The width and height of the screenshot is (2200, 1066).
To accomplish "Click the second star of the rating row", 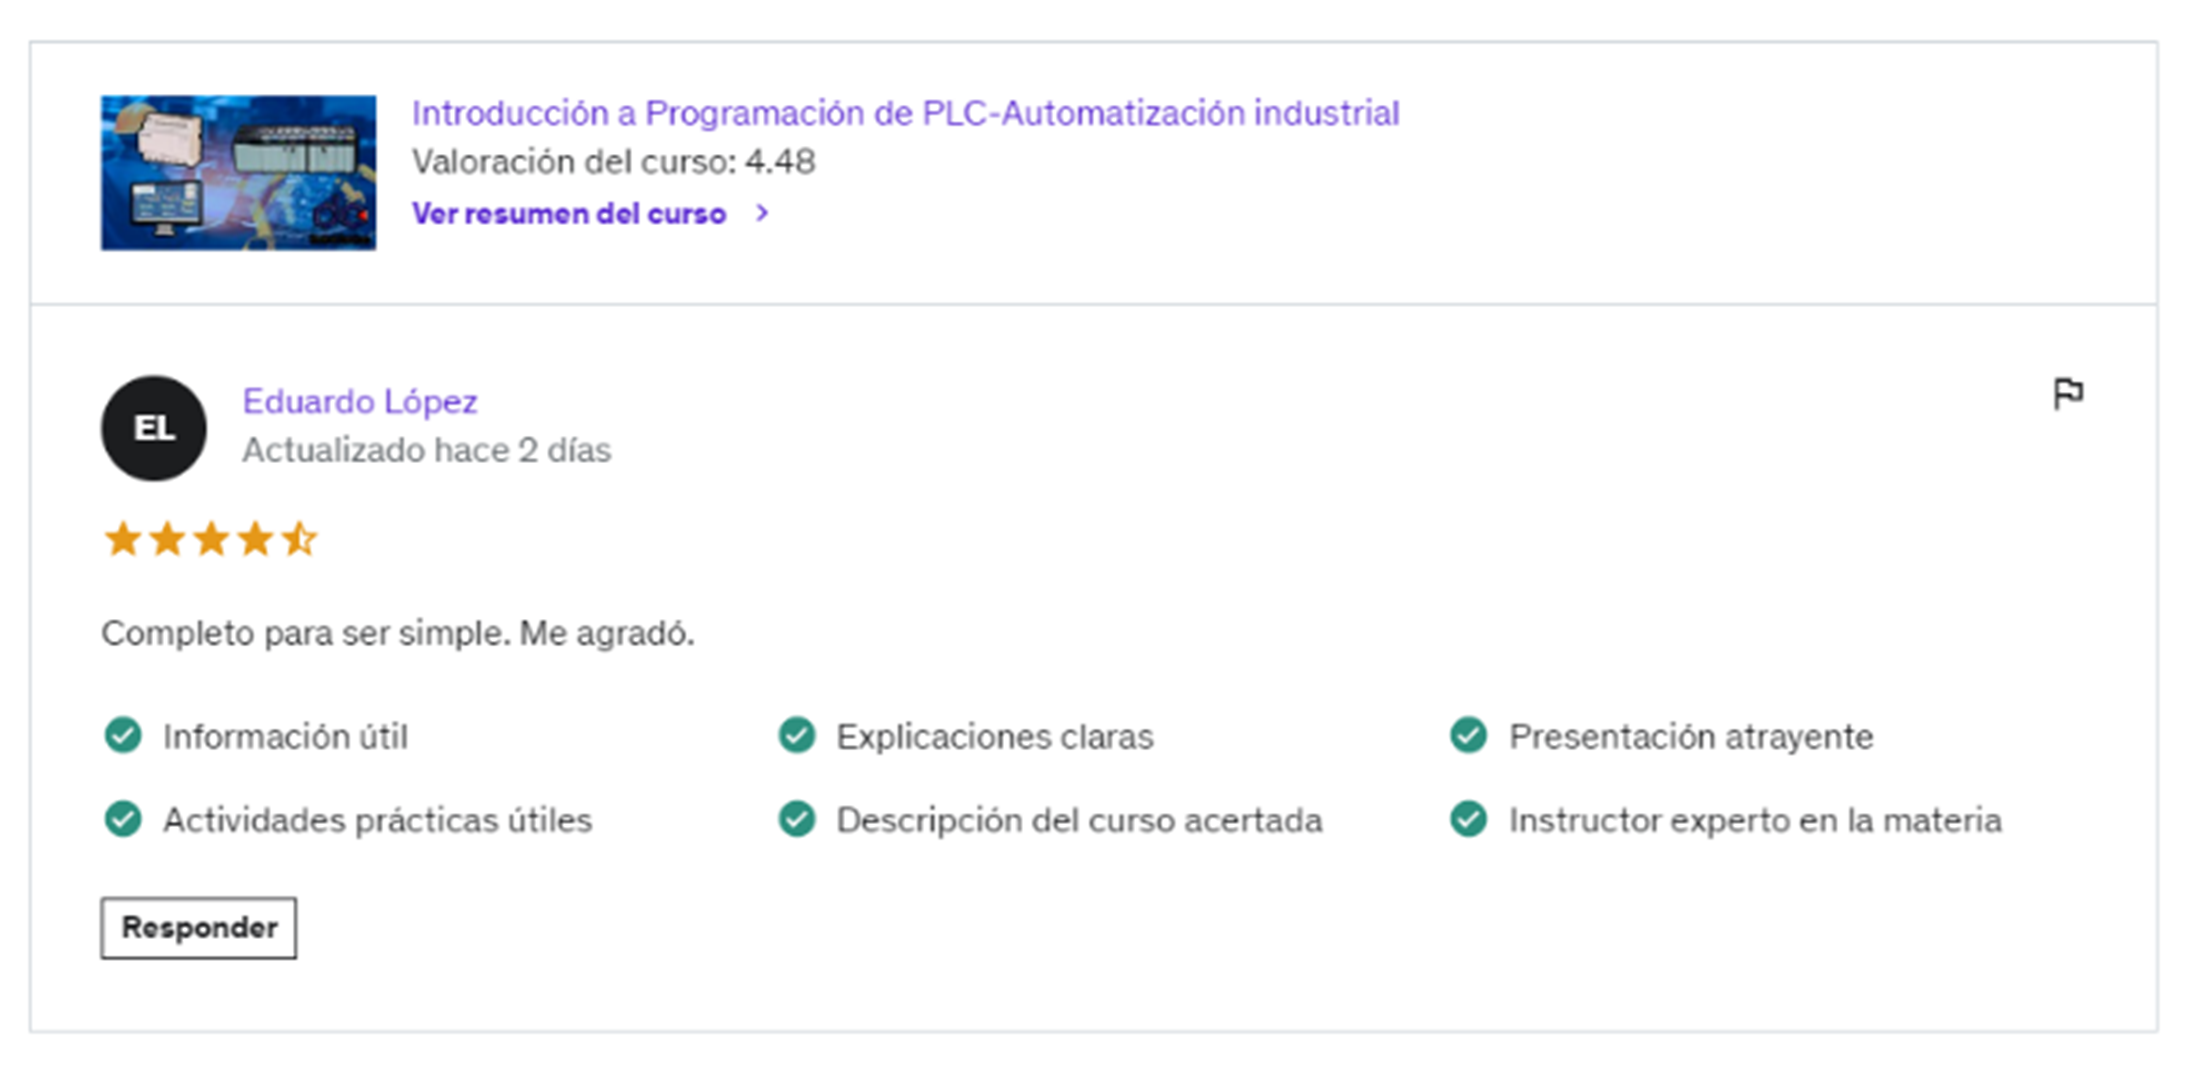I will coord(166,538).
